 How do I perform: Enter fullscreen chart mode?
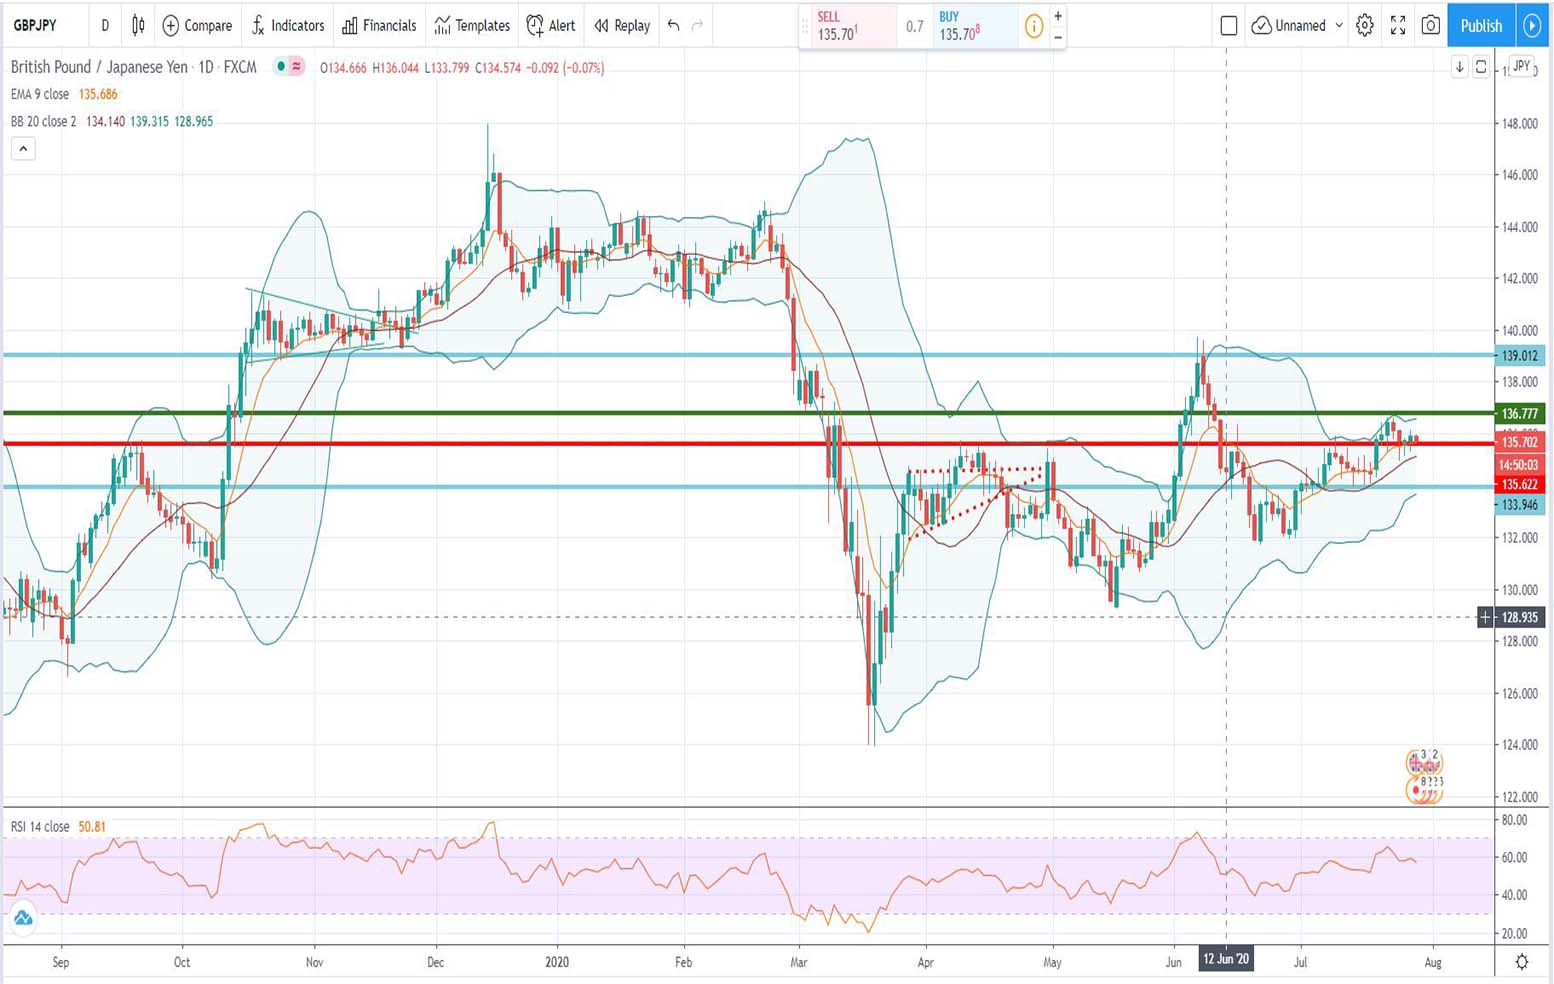(x=1398, y=26)
